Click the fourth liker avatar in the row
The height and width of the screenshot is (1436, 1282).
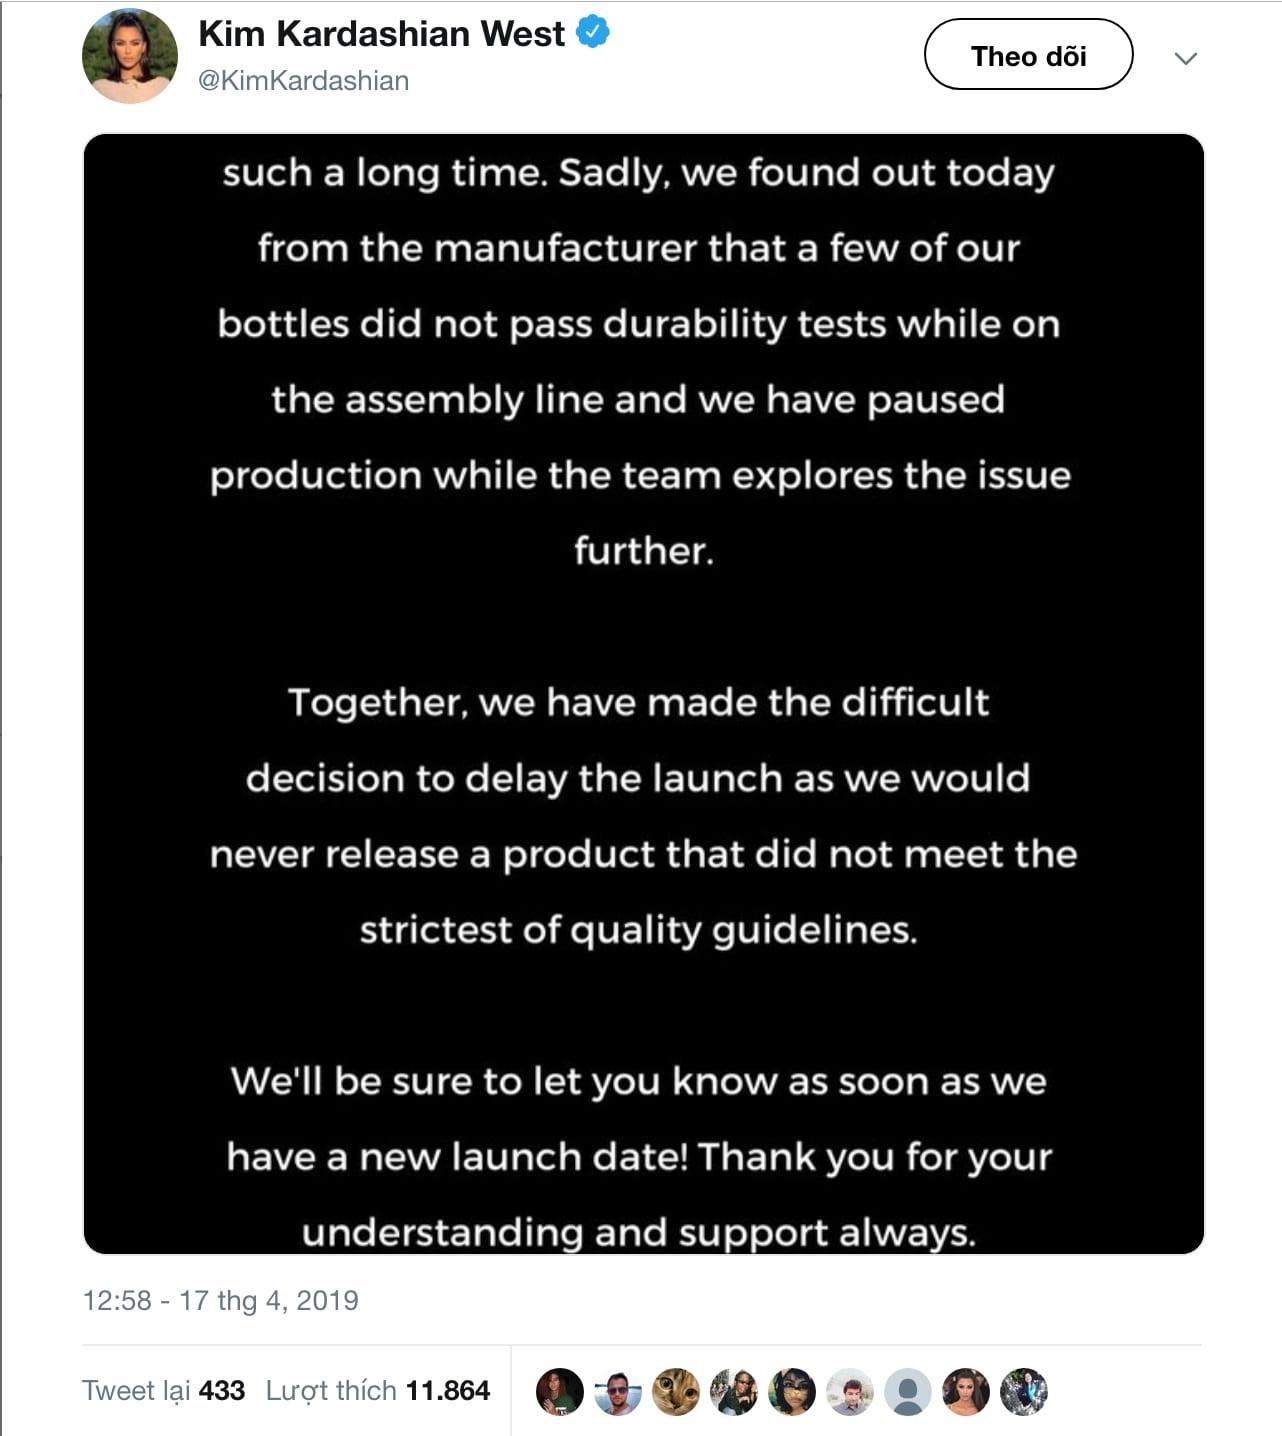click(x=734, y=1392)
